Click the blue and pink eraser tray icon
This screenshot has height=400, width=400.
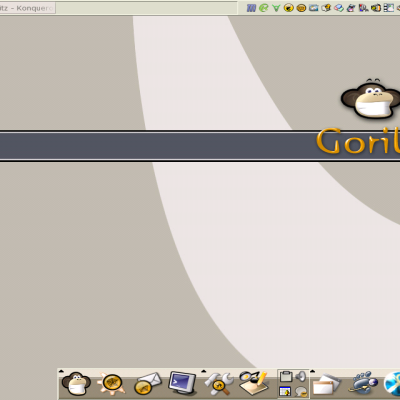339,8
